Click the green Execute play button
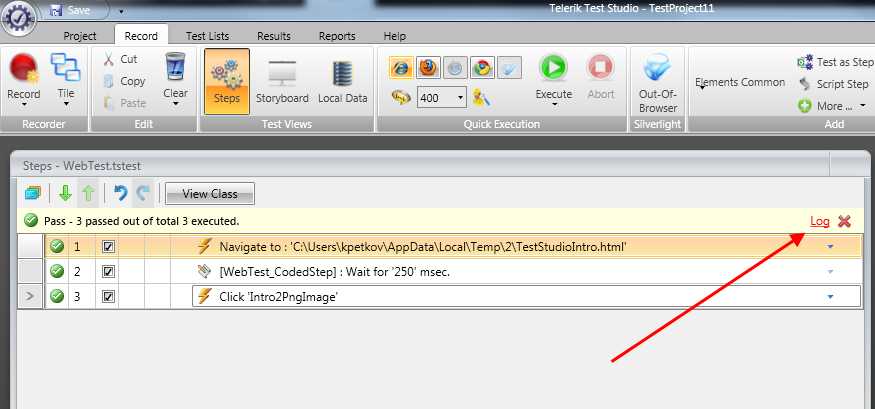Viewport: 875px width, 409px height. click(x=553, y=68)
